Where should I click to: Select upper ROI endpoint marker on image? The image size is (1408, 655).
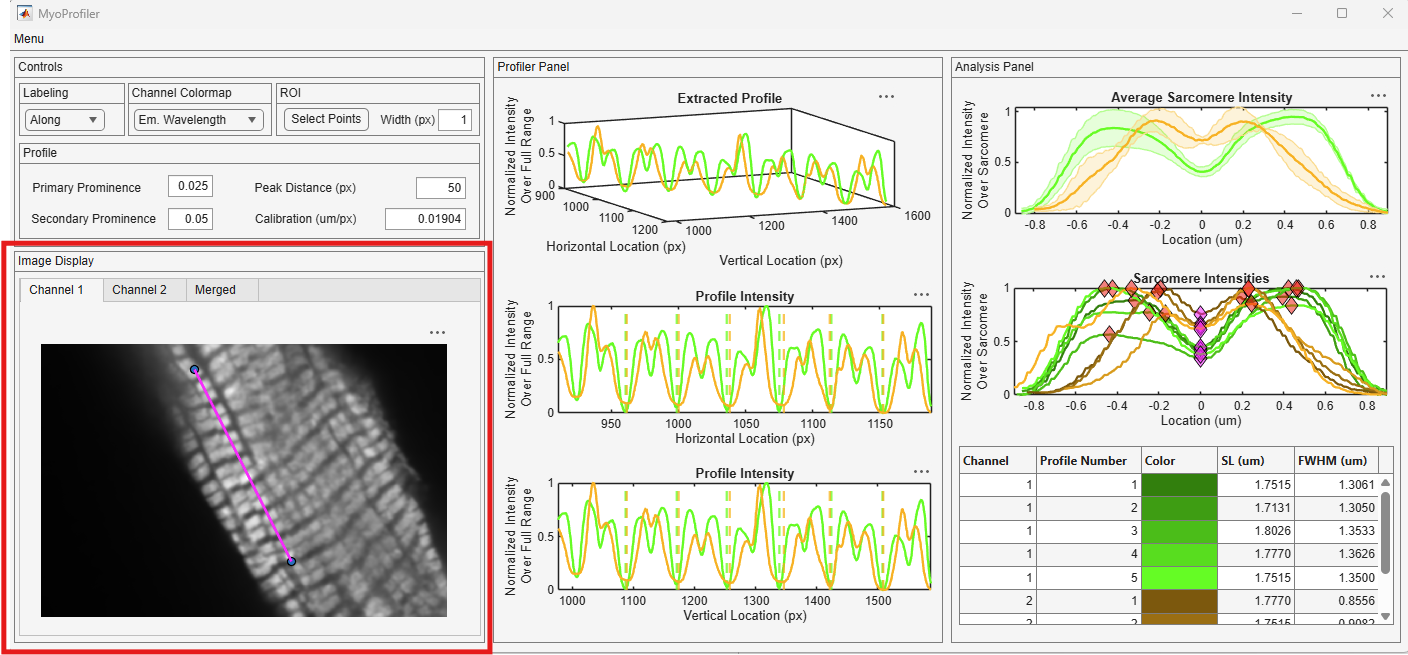point(195,370)
